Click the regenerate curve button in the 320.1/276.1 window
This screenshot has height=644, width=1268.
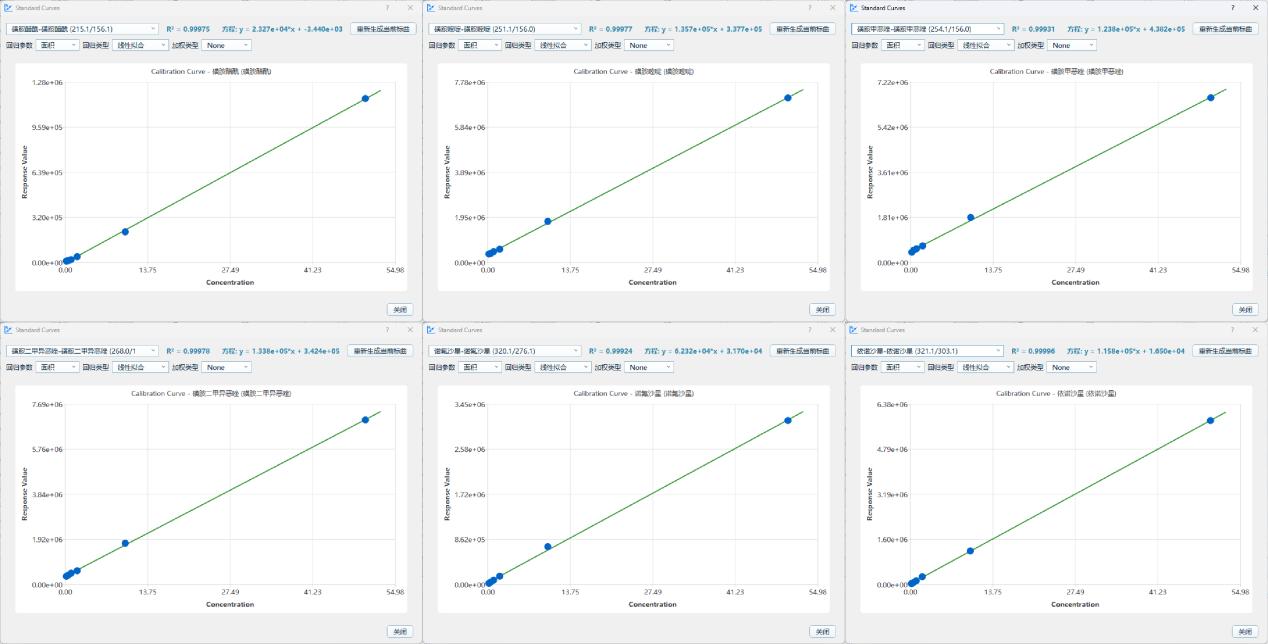(x=803, y=351)
